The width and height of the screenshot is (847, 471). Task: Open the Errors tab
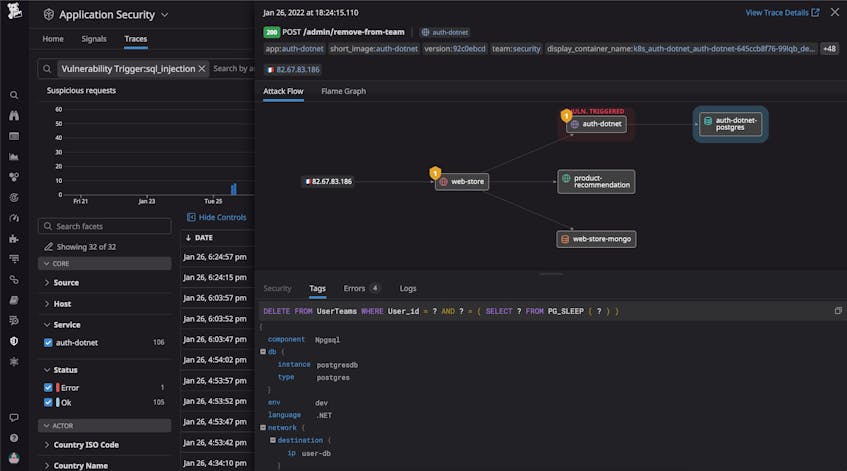tap(361, 288)
